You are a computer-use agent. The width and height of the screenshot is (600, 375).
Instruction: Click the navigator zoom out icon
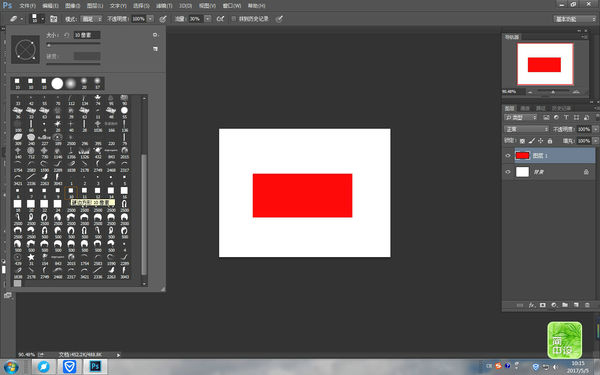(530, 92)
